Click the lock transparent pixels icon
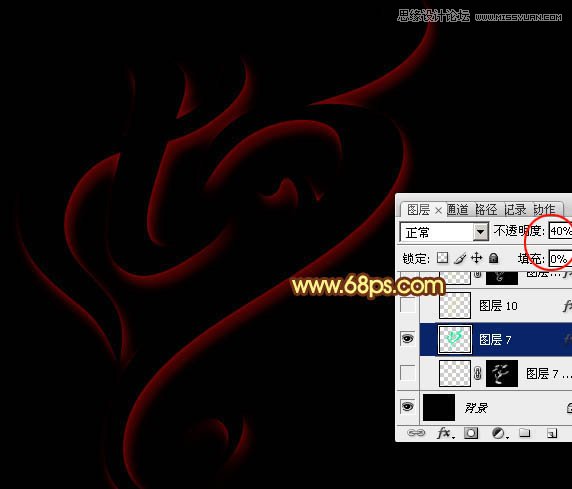This screenshot has width=572, height=489. [442, 258]
